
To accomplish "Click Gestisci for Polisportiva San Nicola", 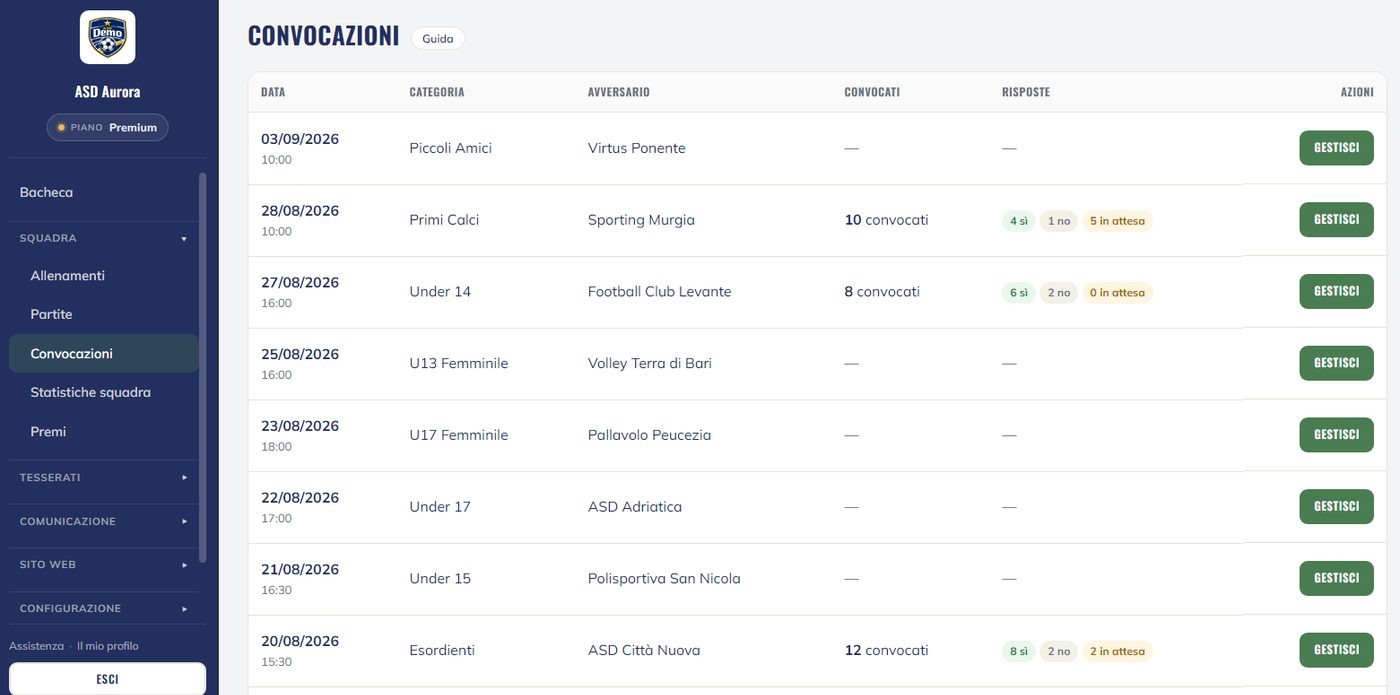I will click(1336, 578).
